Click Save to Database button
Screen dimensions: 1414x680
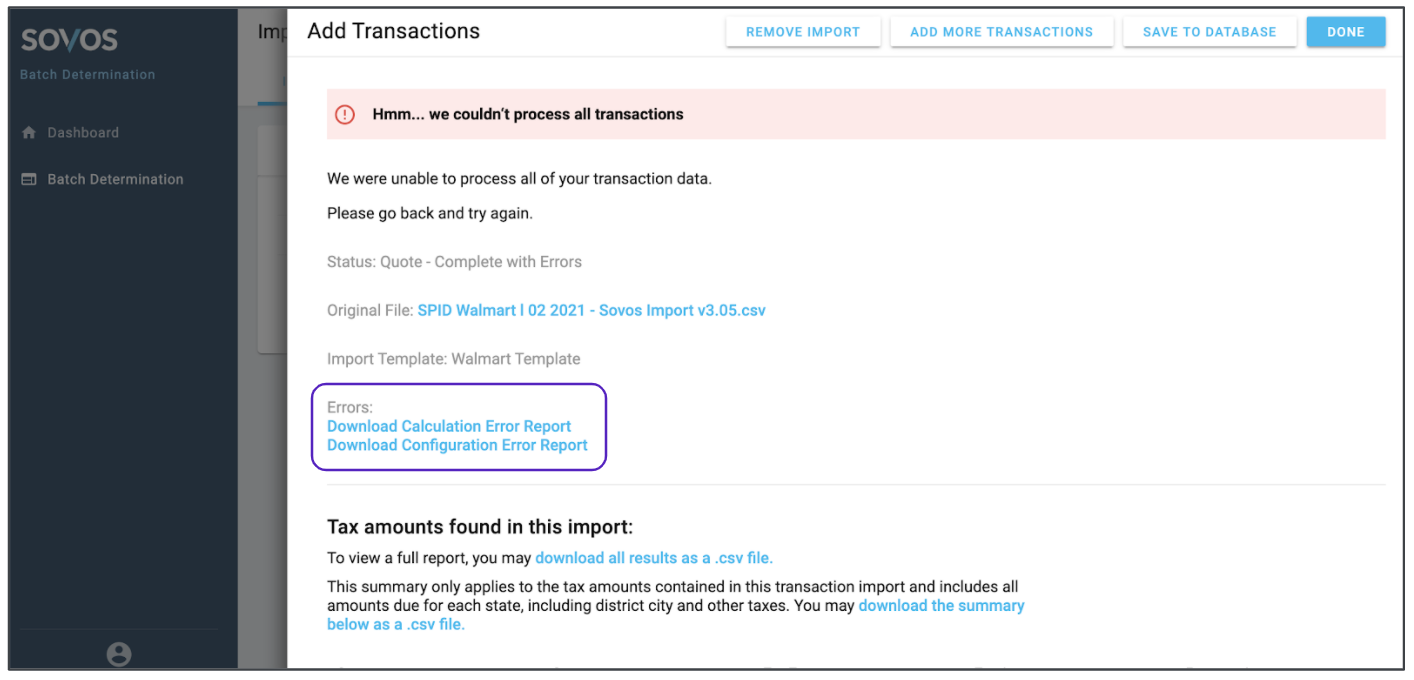click(x=1209, y=32)
